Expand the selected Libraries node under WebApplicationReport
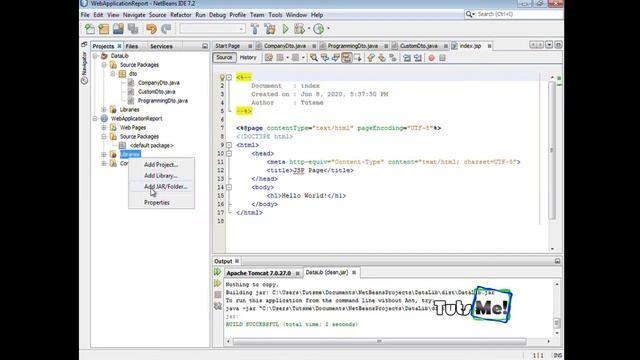Viewport: 640px width, 360px height. 104,155
